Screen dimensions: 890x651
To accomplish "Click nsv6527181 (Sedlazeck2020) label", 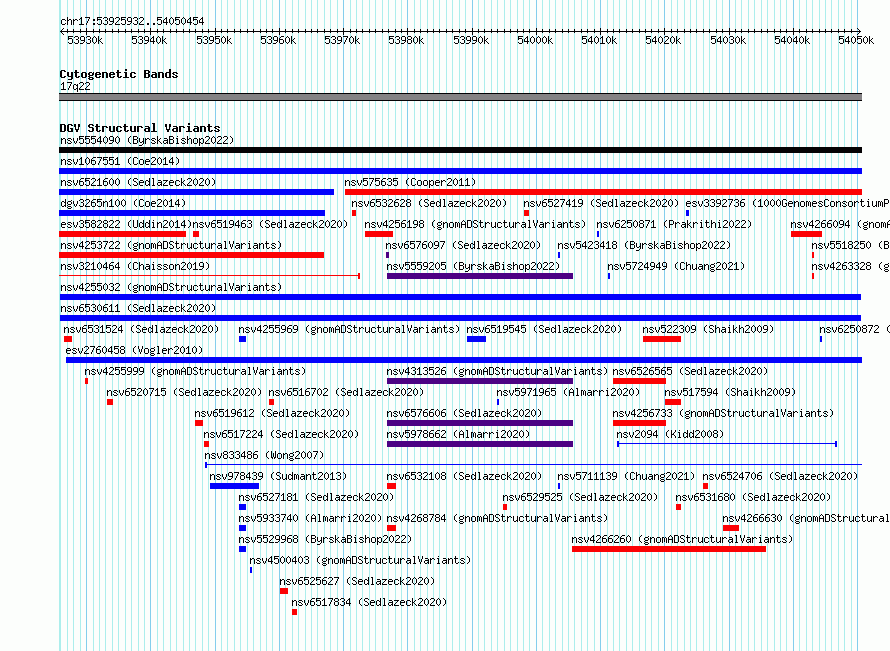I will [316, 497].
